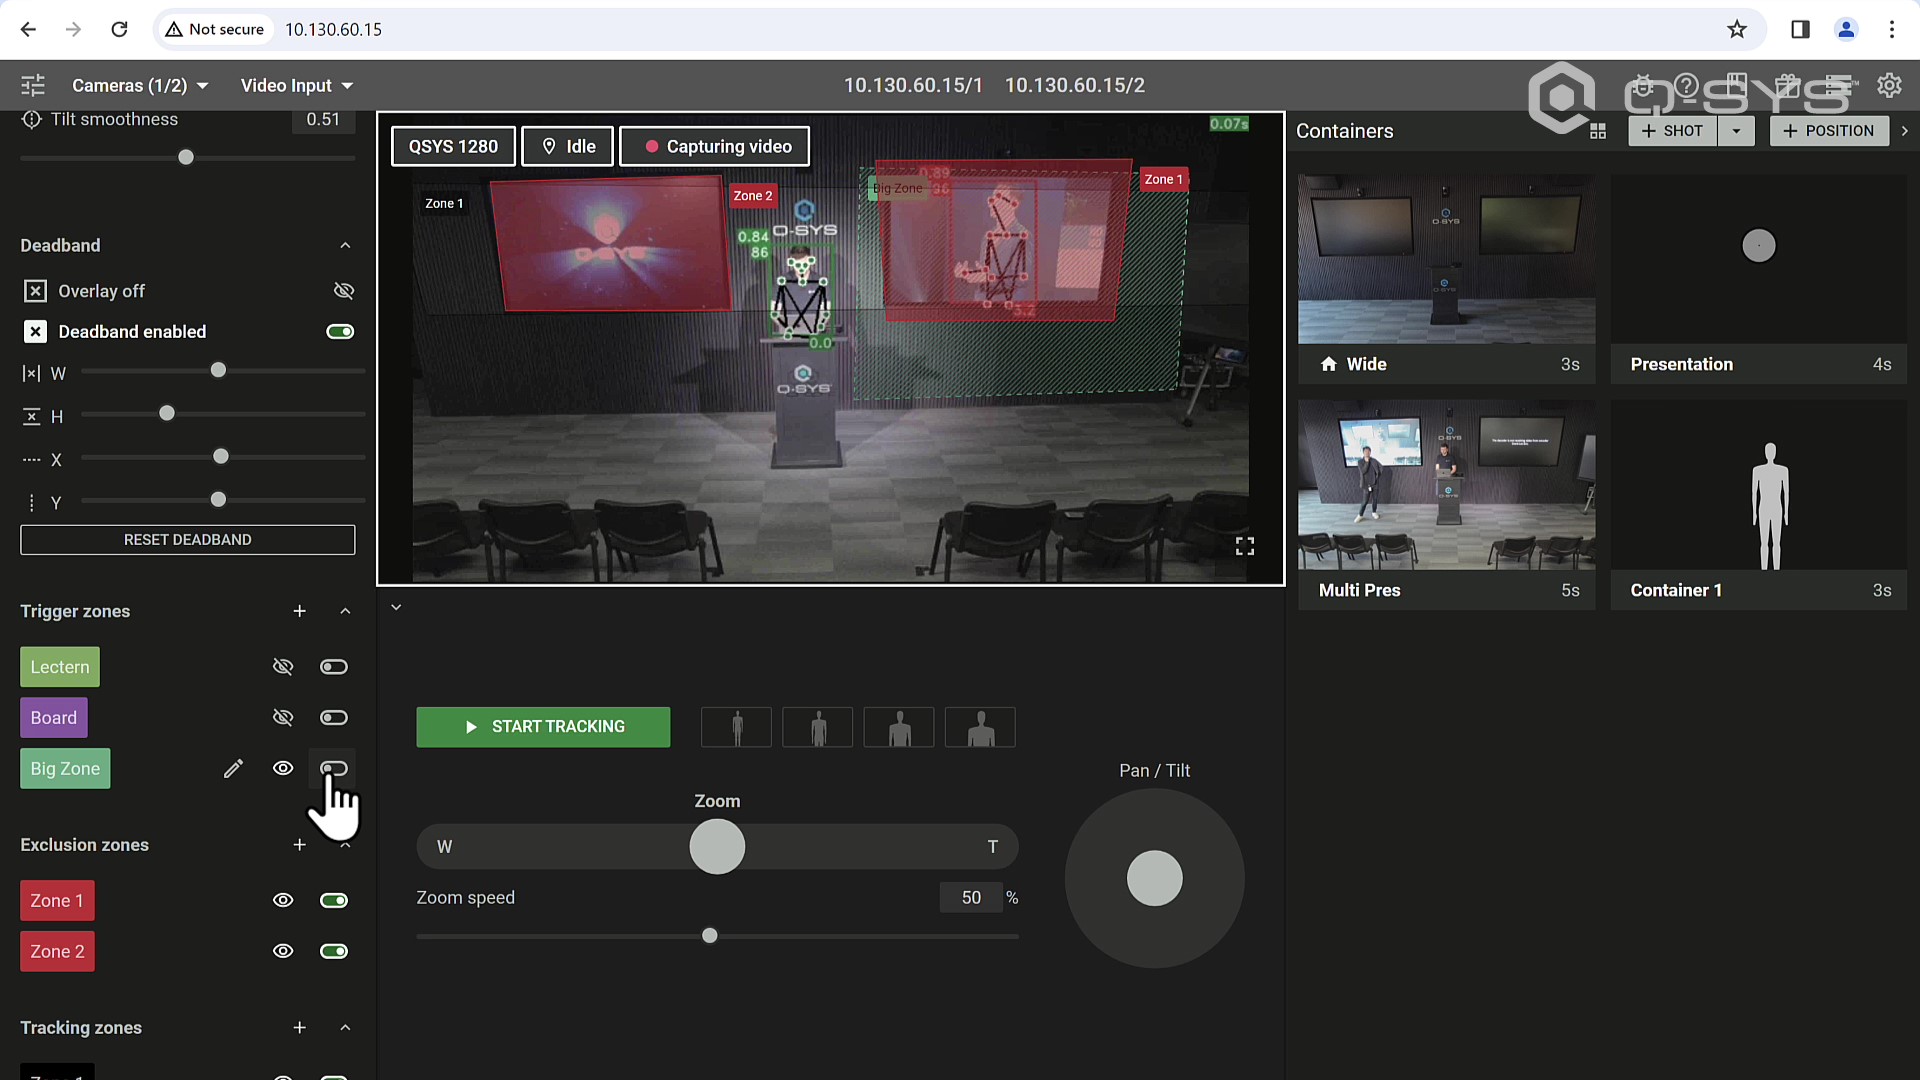Click the Tilt smoothness icon
The height and width of the screenshot is (1080, 1920).
(x=31, y=119)
